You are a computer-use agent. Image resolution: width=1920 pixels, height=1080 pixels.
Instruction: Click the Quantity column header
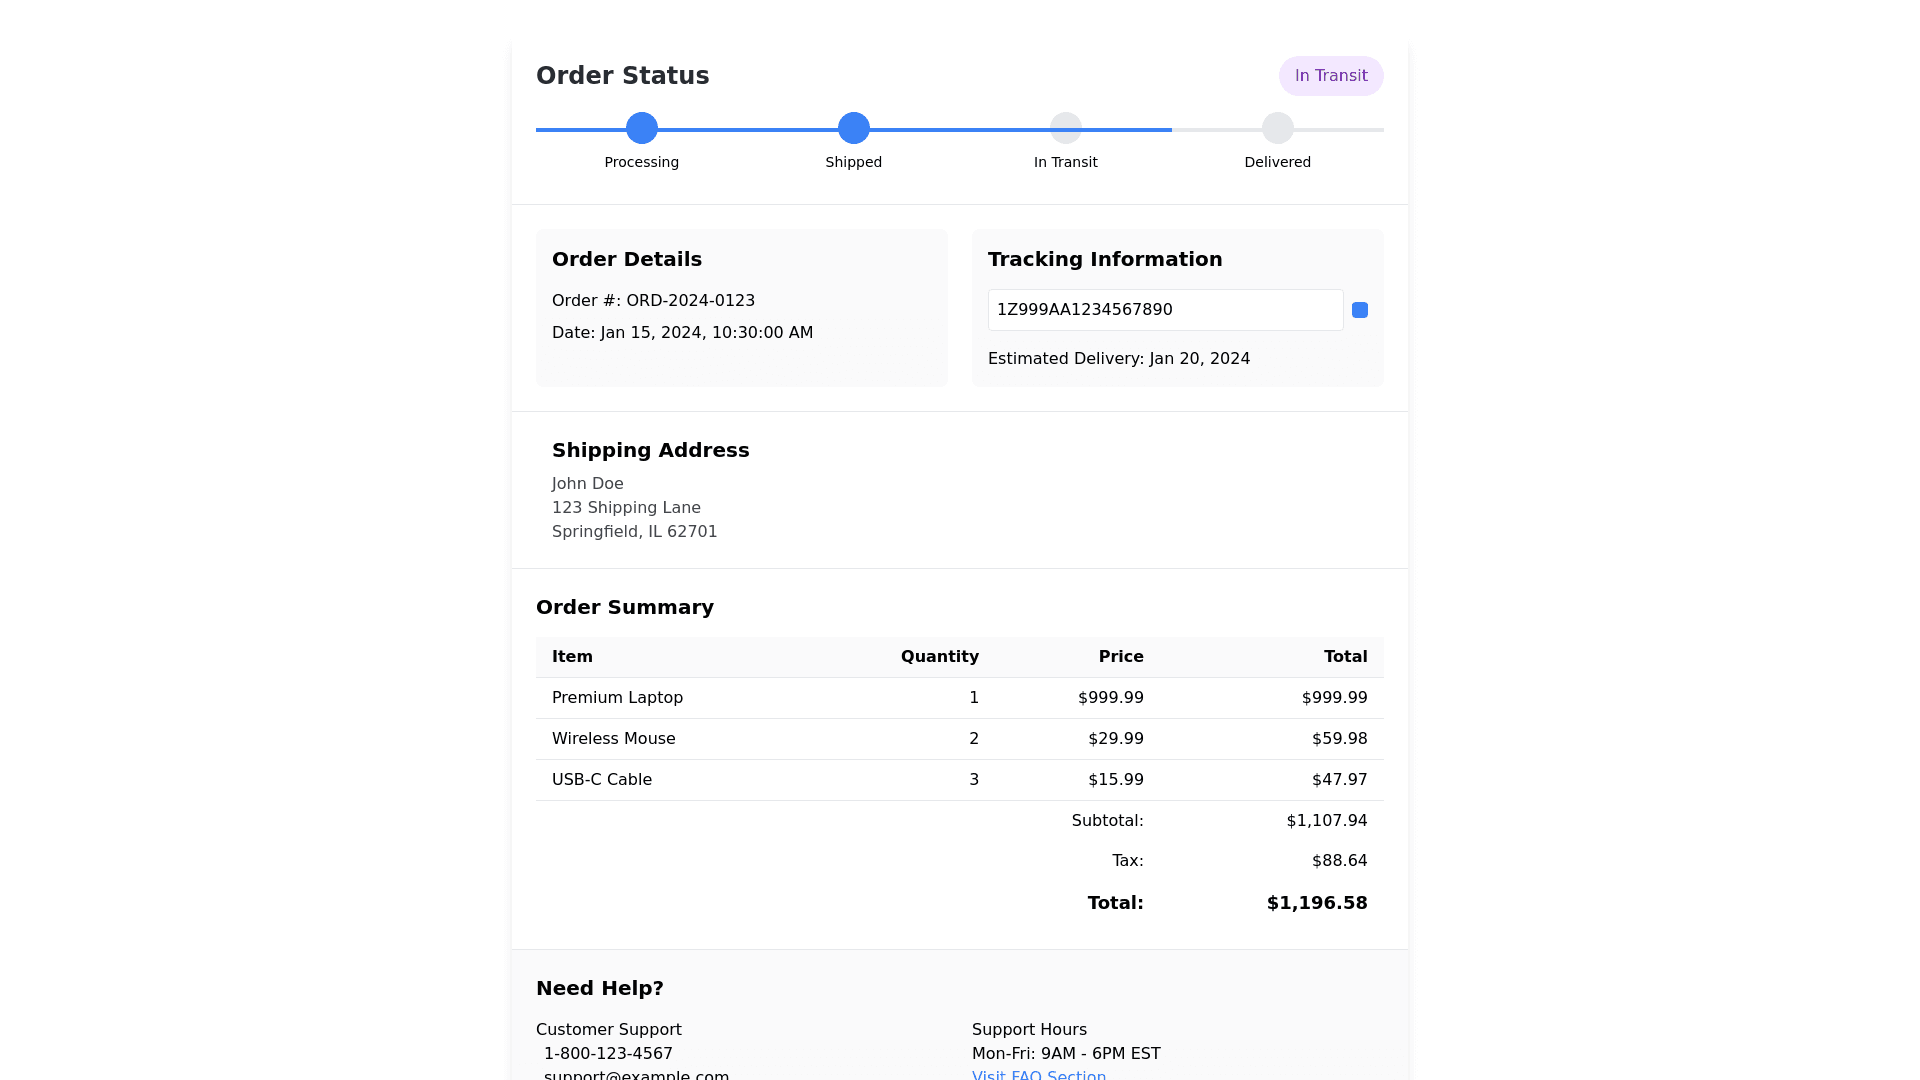point(939,657)
